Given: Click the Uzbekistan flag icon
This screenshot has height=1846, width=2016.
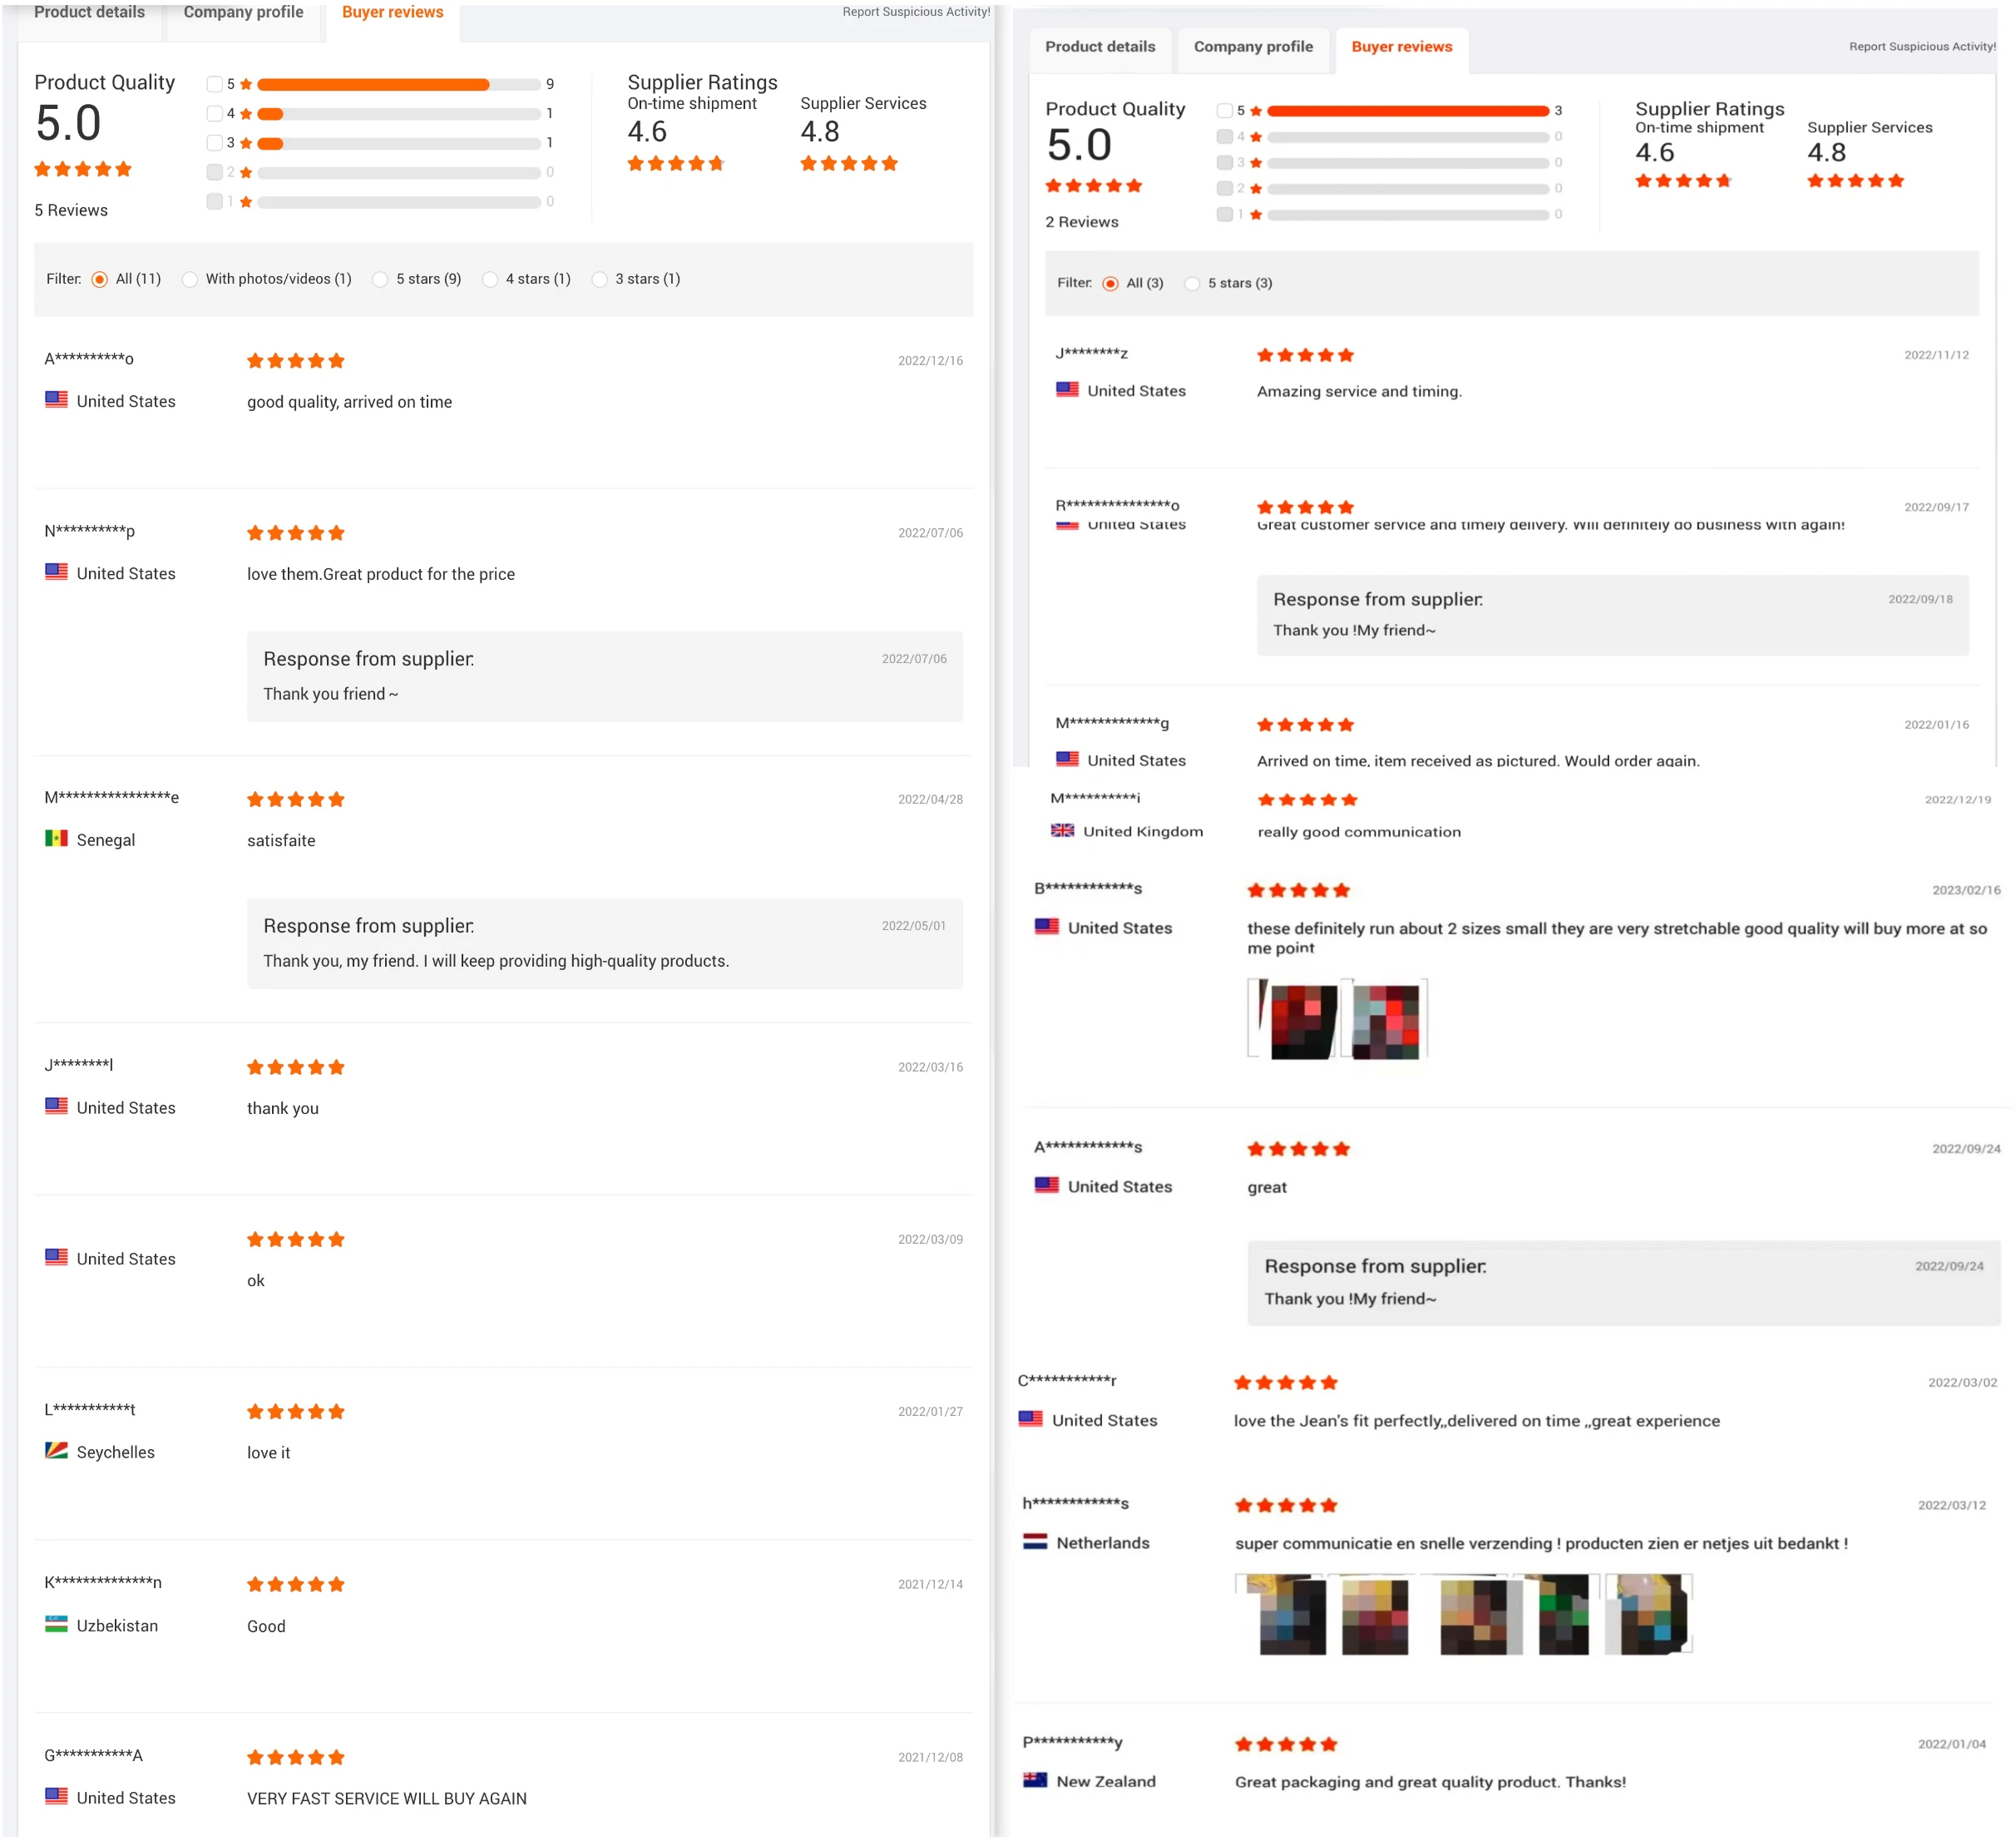Looking at the screenshot, I should (56, 1624).
